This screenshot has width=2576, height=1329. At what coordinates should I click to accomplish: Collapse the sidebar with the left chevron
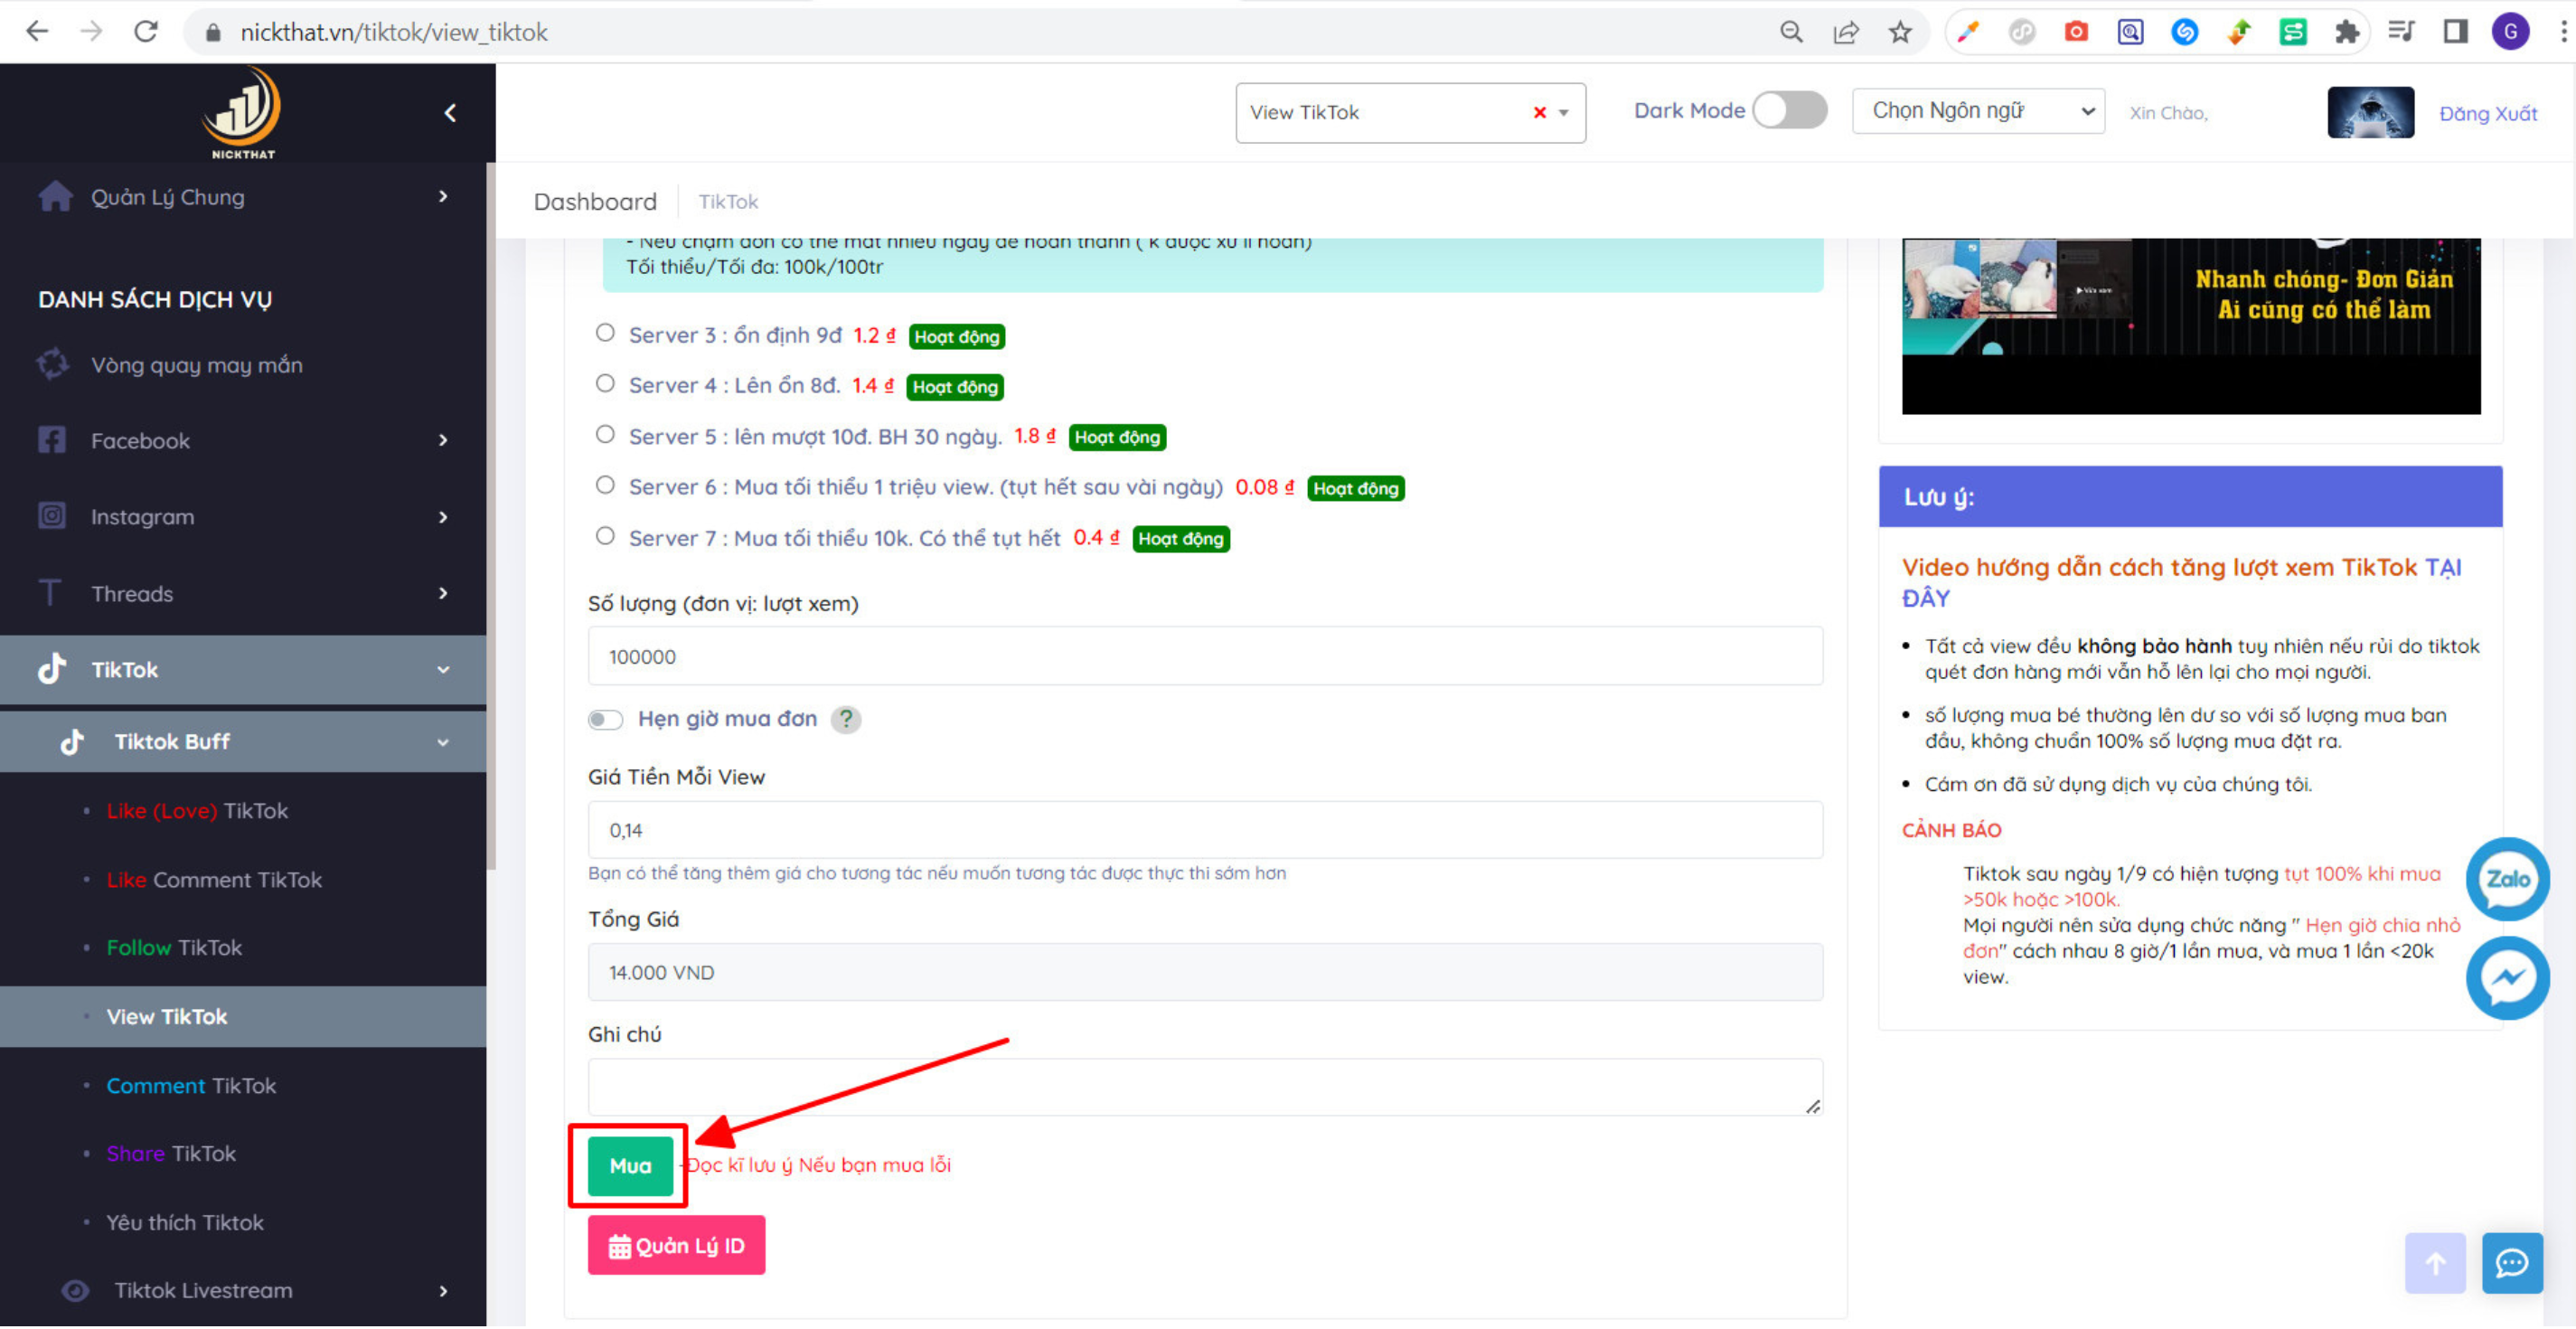450,113
